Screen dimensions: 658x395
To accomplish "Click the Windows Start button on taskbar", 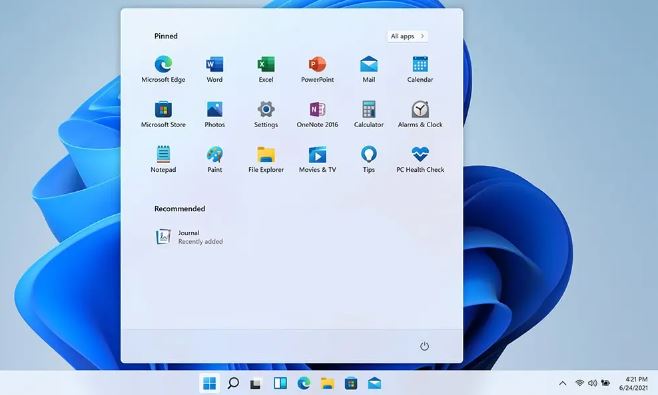I will tap(209, 383).
